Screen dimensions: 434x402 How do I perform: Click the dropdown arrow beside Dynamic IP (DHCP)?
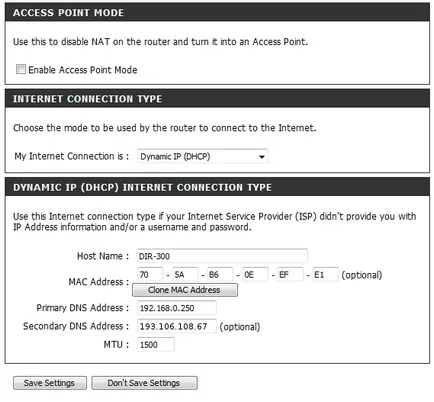(x=262, y=157)
